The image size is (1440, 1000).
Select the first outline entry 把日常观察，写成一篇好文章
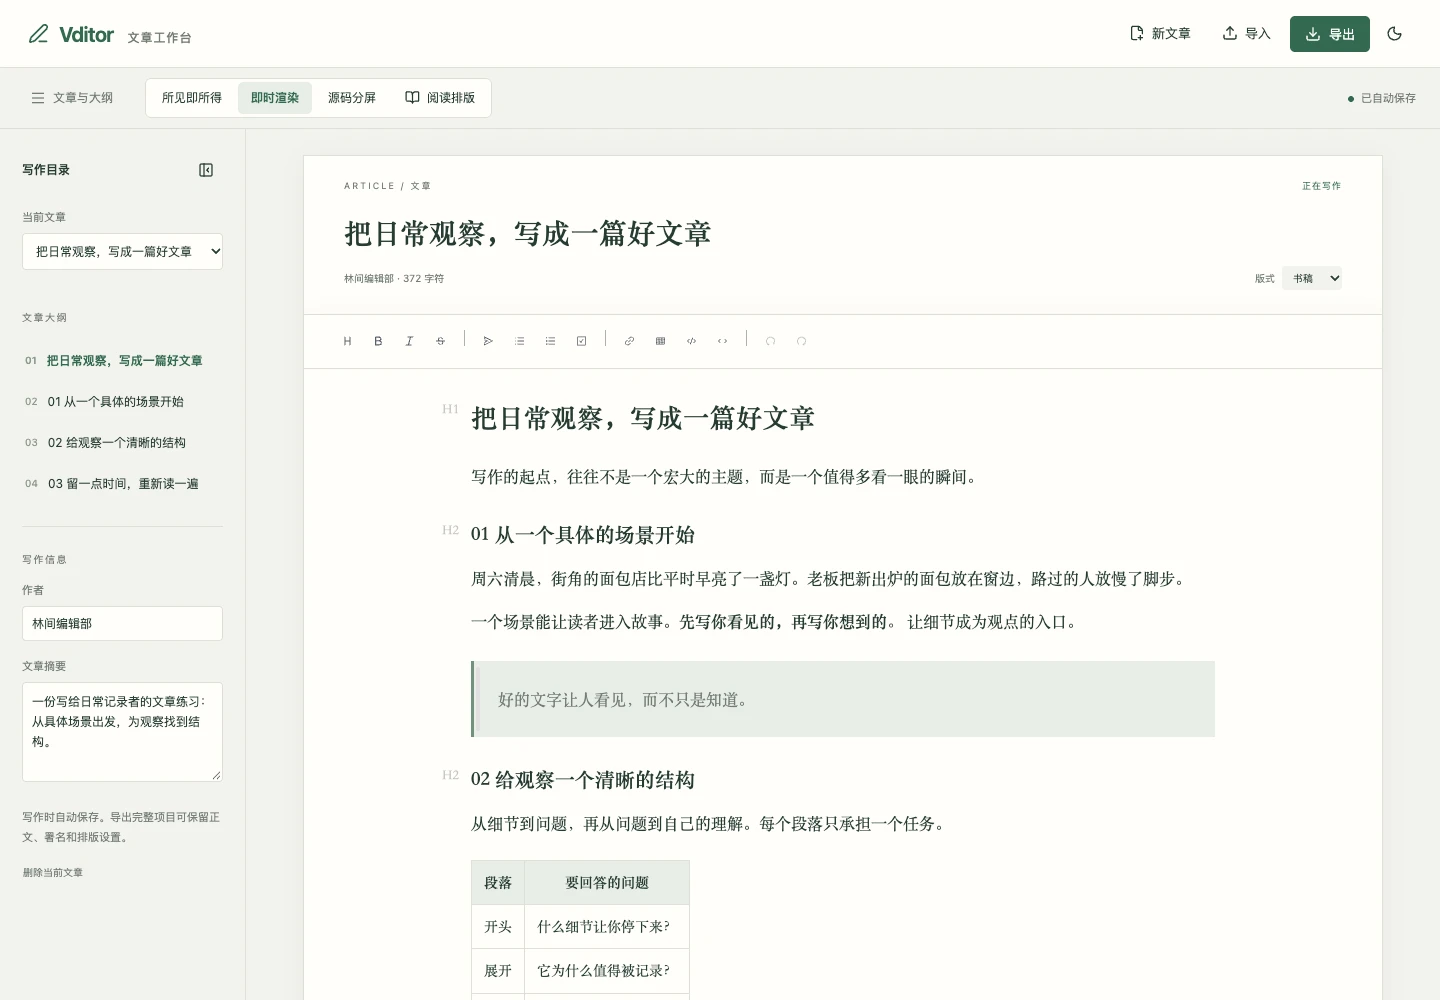click(x=122, y=361)
